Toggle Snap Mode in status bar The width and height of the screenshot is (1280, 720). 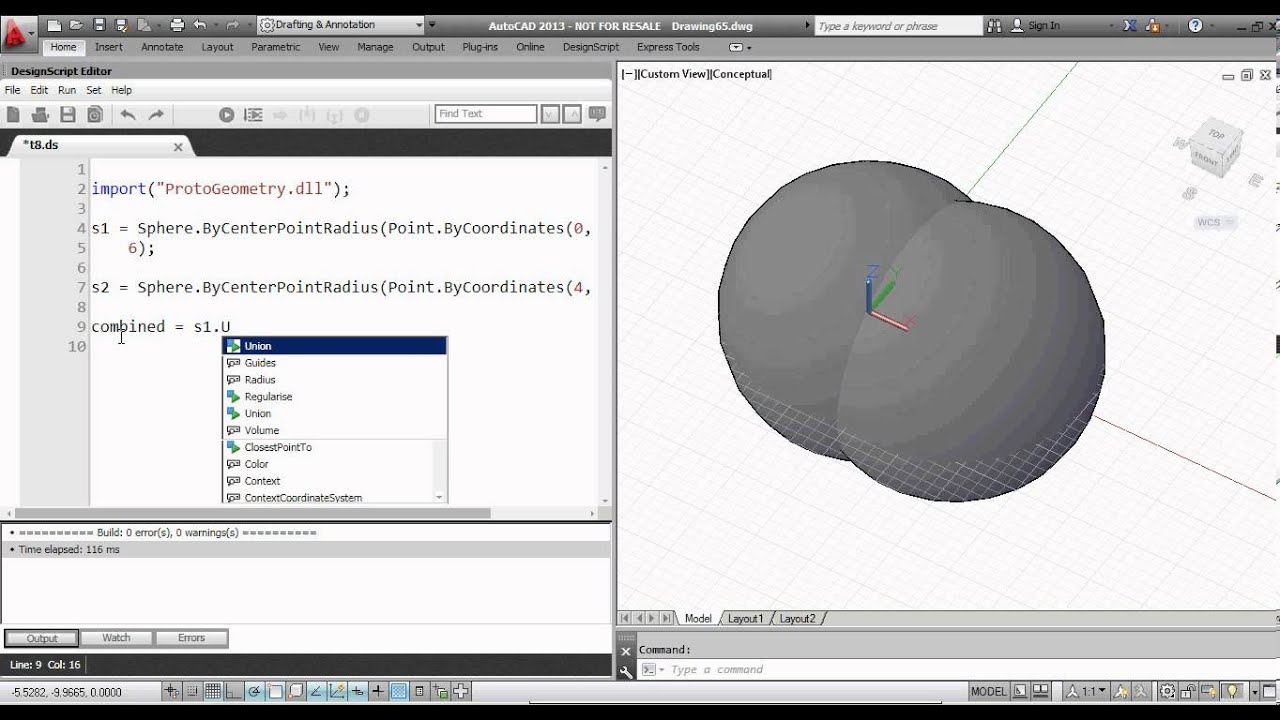(193, 691)
